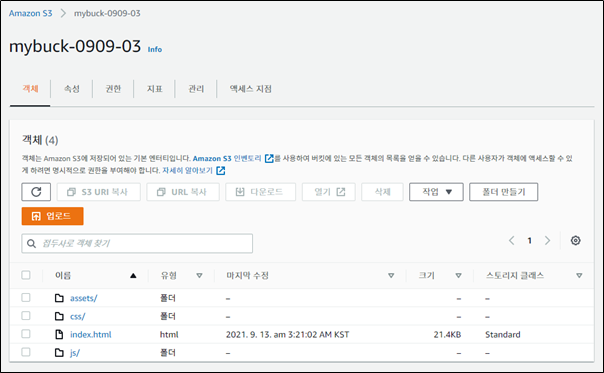Click external link icon after 인벤토리
604x373 pixels.
coord(269,158)
